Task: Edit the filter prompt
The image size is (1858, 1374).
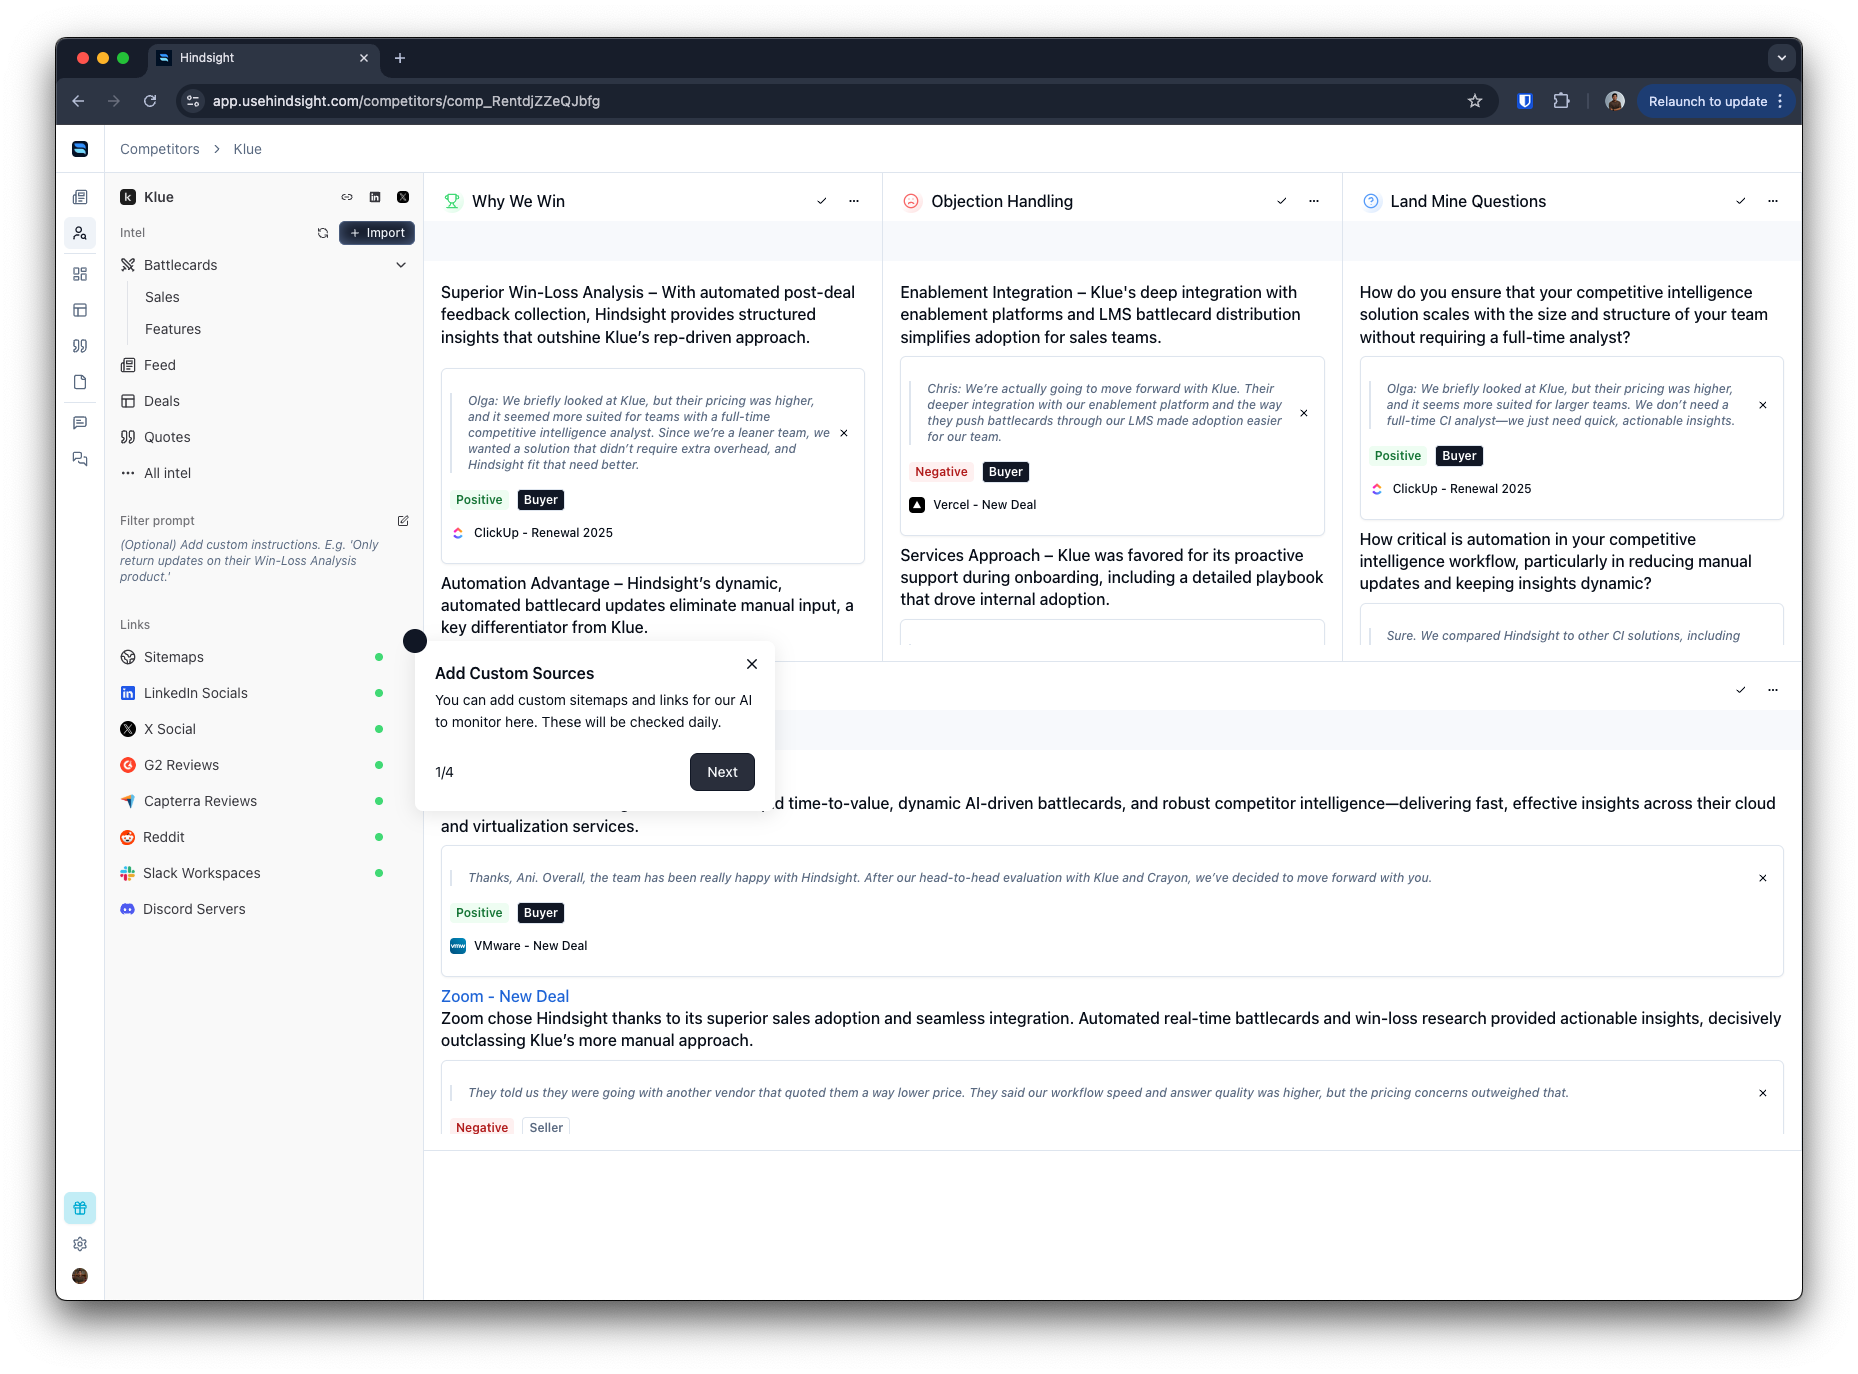Action: pyautogui.click(x=403, y=521)
